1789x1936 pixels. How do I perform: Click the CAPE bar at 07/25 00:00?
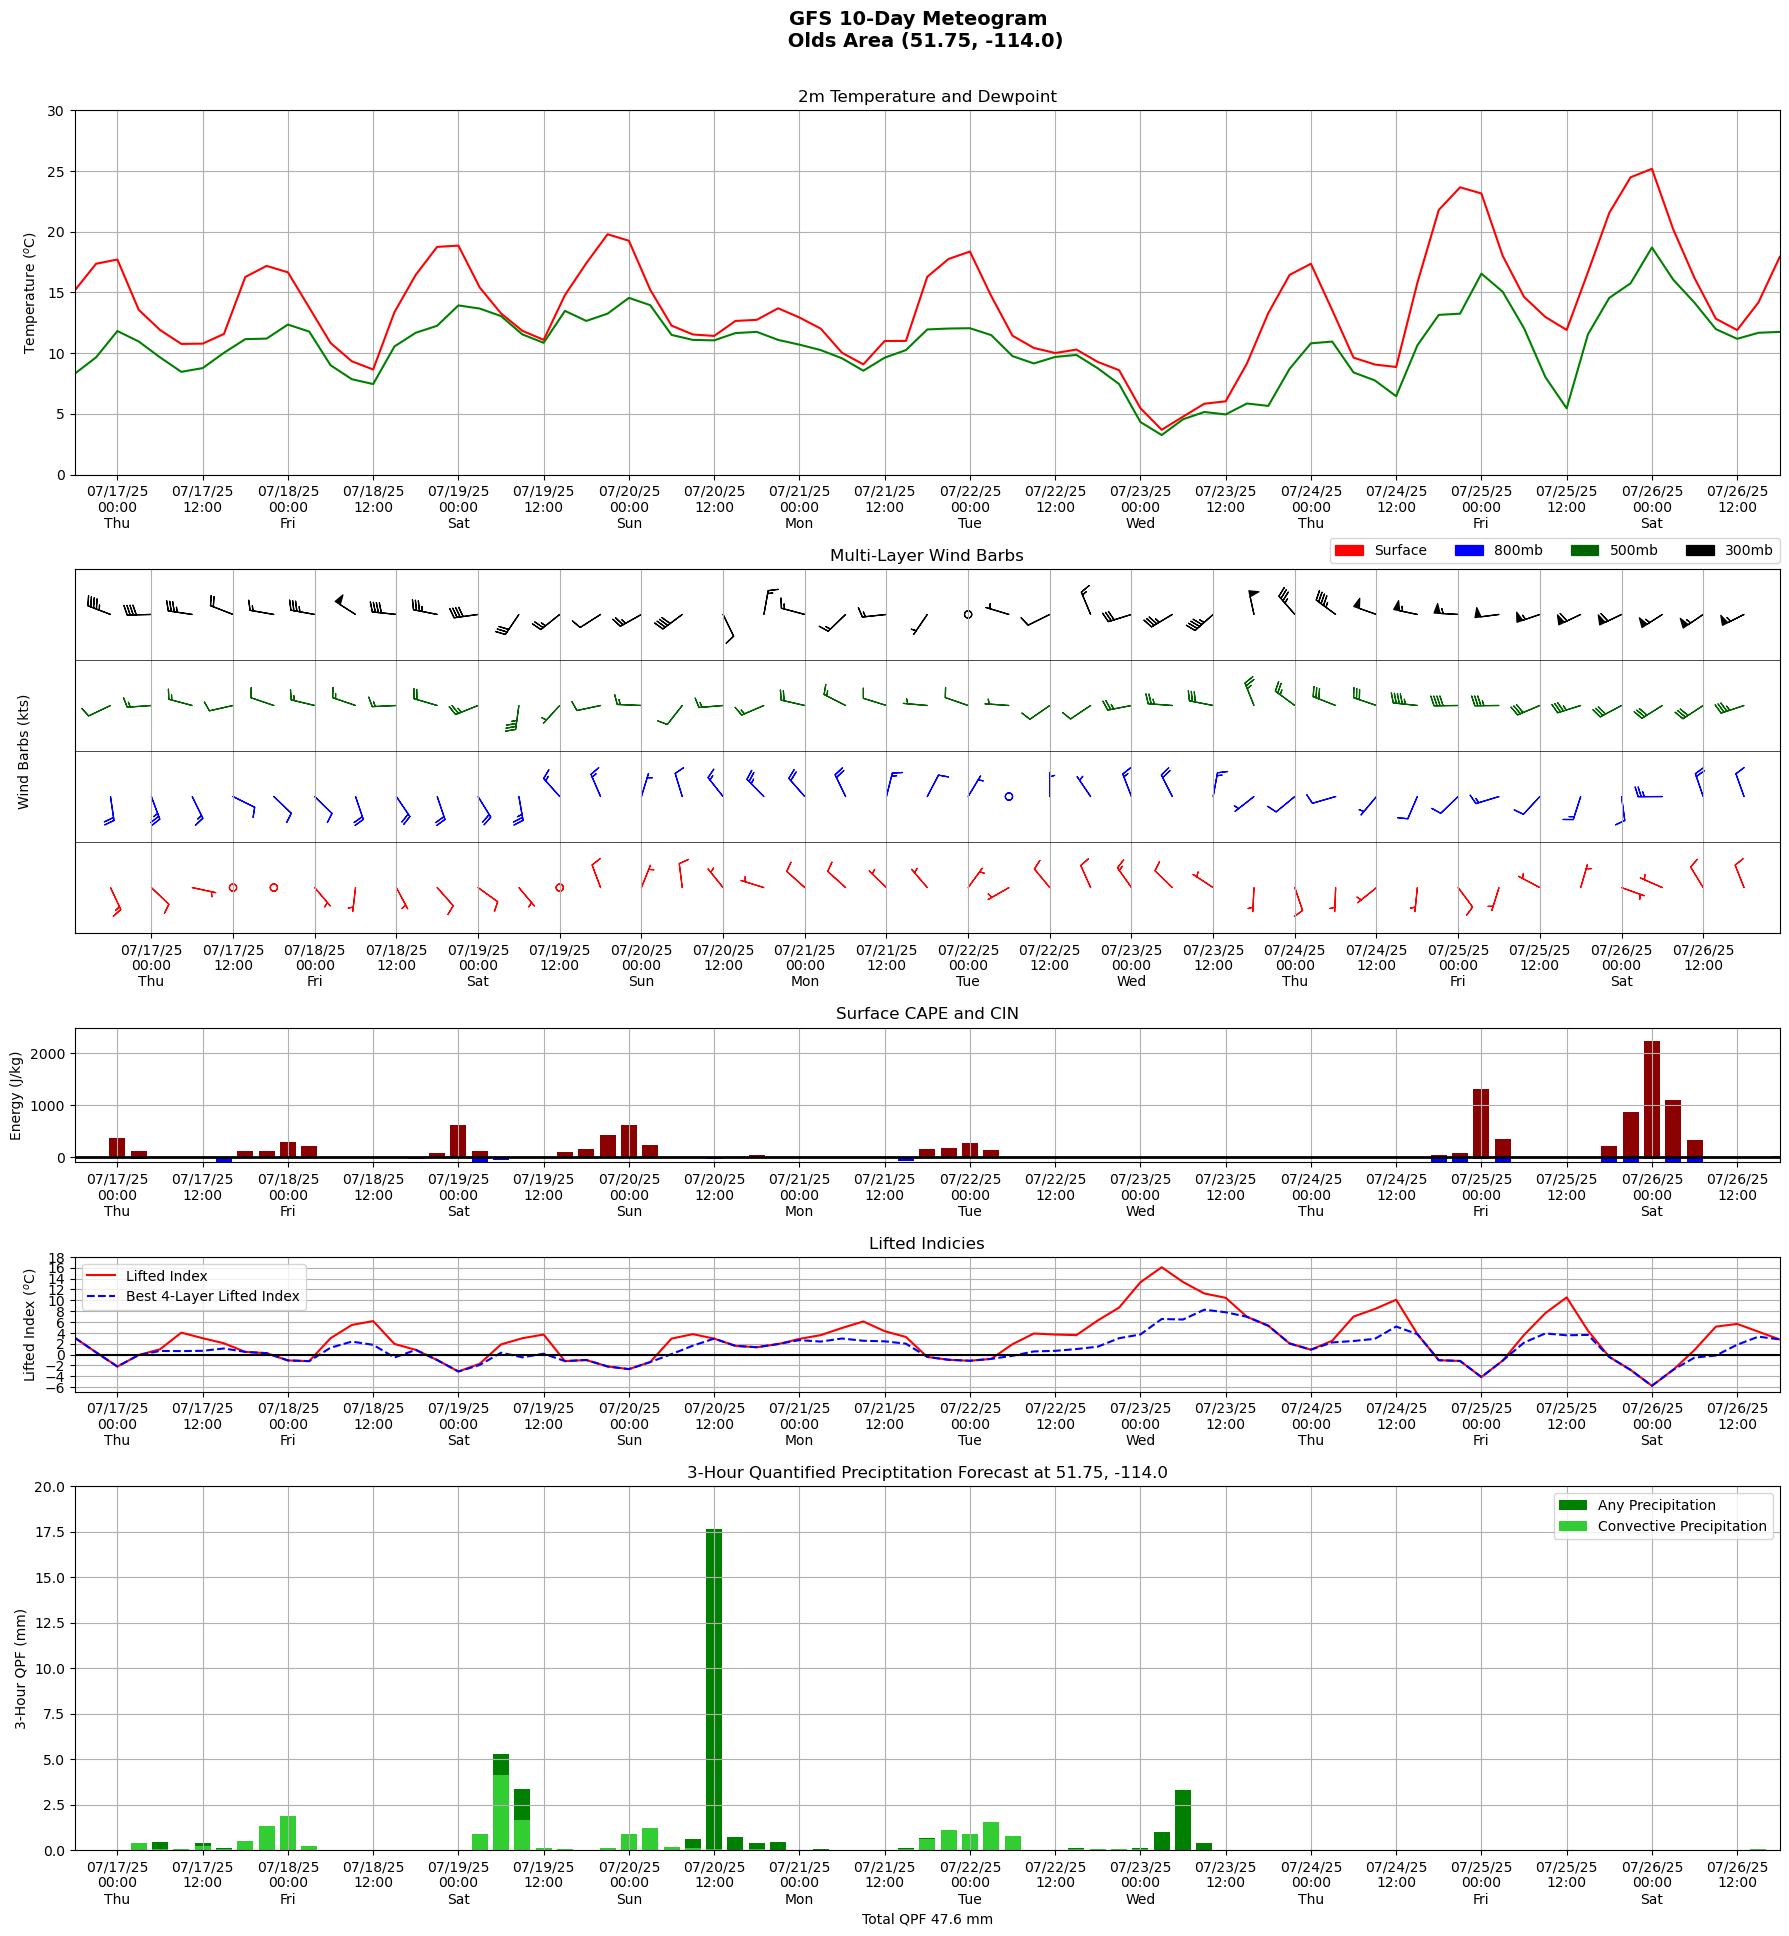(1481, 1124)
